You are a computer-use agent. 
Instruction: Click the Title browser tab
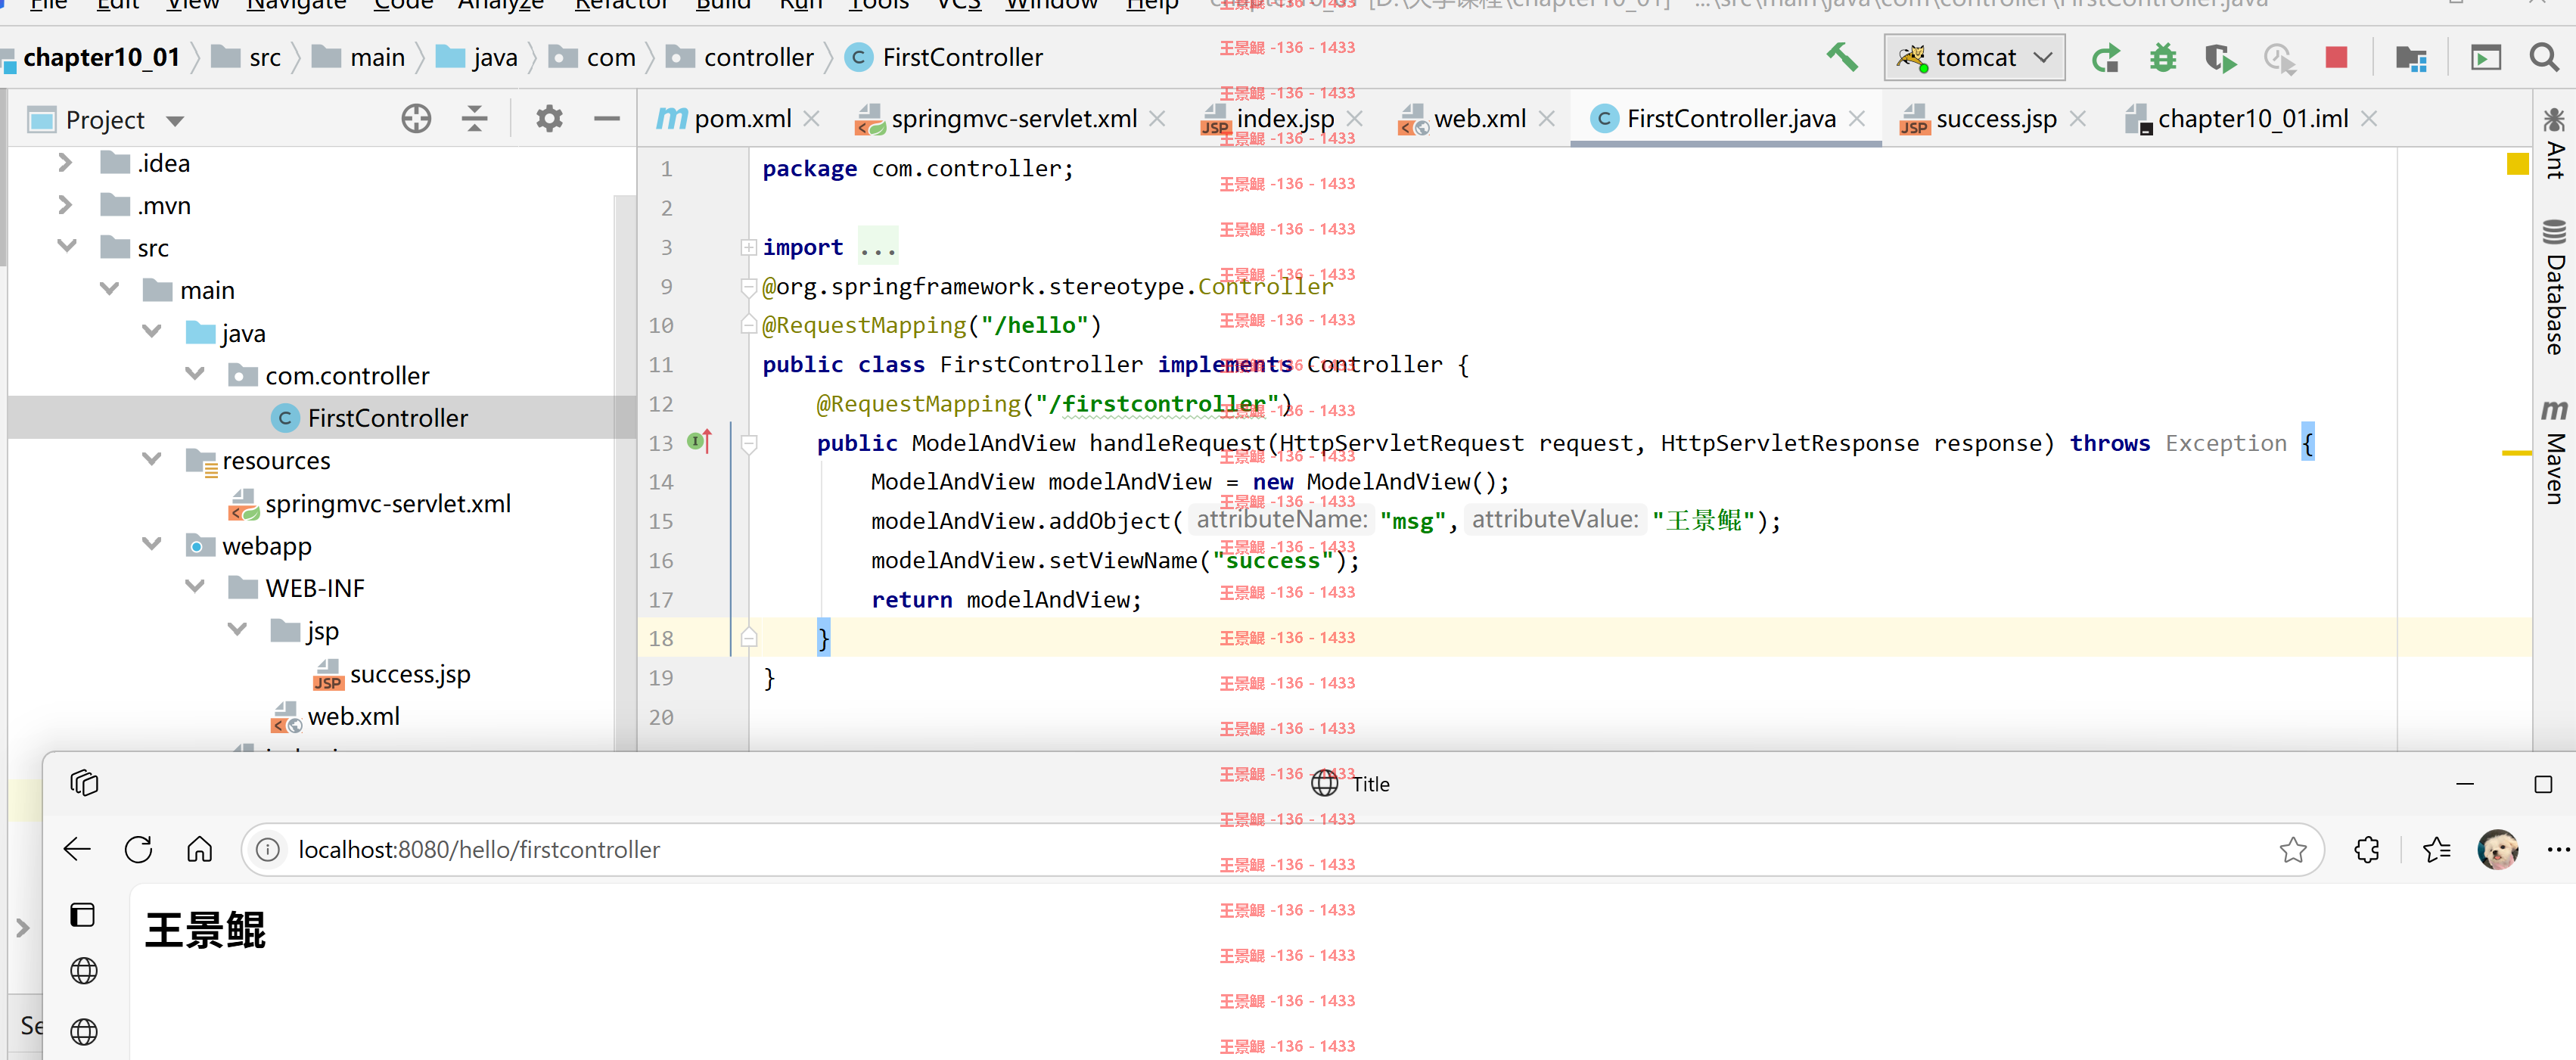1351,784
